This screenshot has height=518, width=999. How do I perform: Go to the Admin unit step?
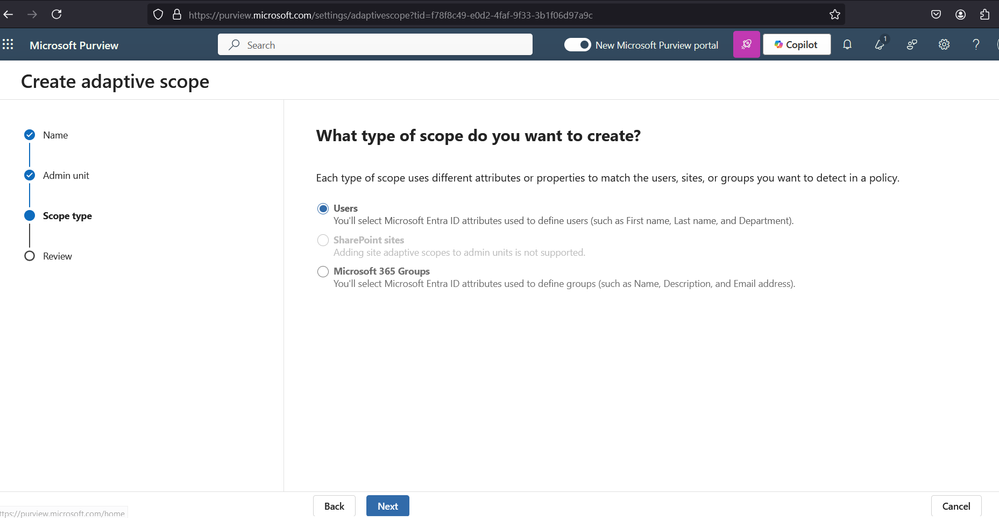coord(66,175)
